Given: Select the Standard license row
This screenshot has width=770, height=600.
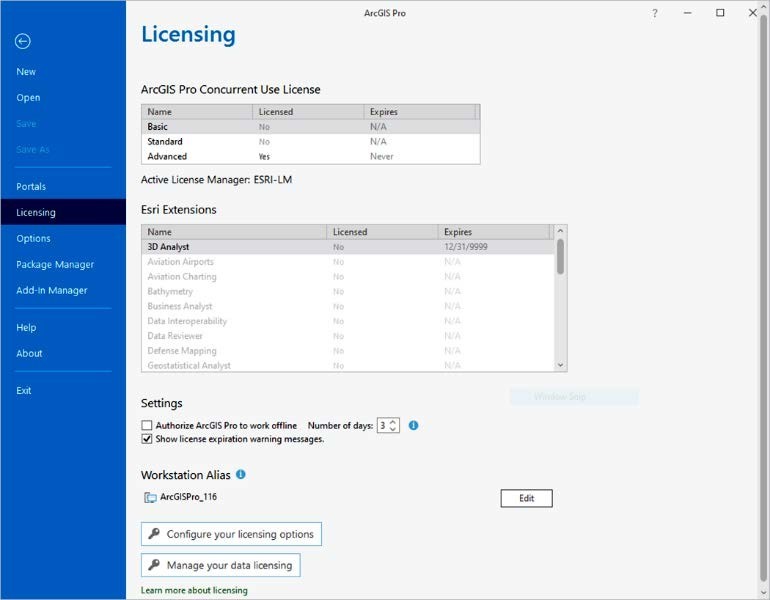Looking at the screenshot, I should pos(310,141).
